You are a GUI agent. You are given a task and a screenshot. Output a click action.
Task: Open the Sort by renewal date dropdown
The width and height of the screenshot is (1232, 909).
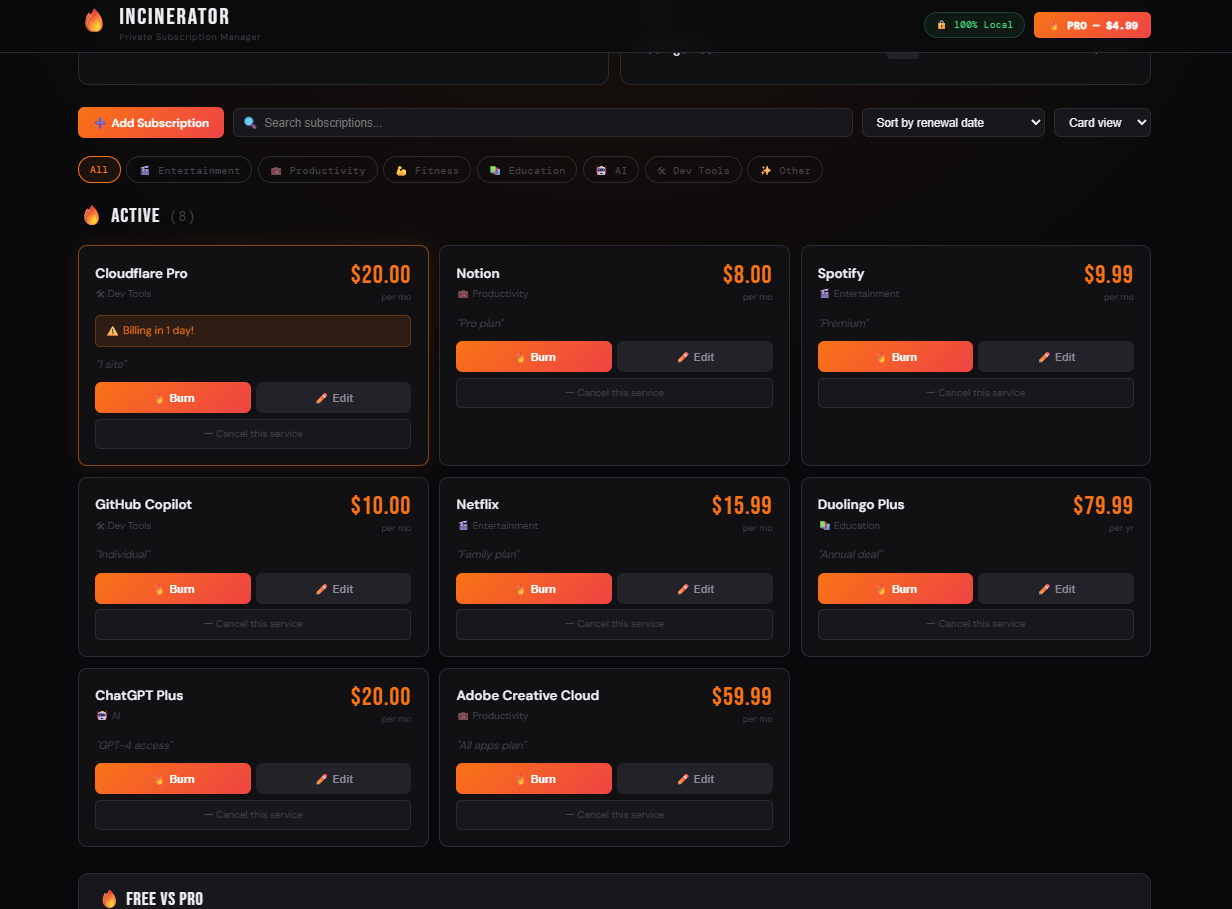pos(953,123)
